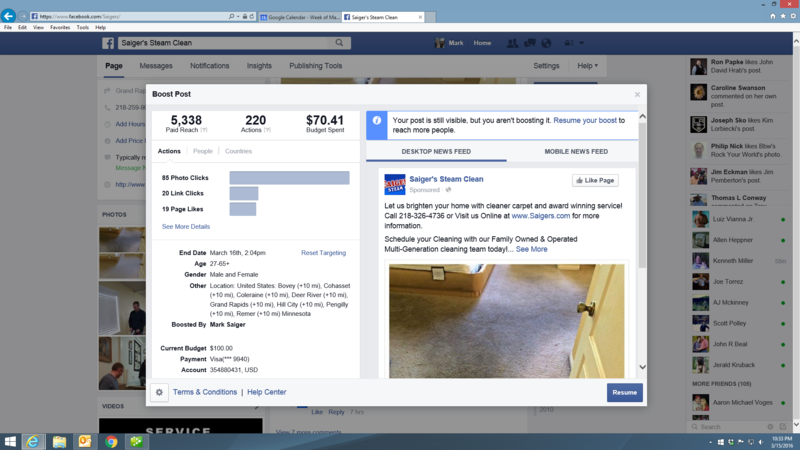The image size is (800, 450).
Task: Select the Mobile News Feed tab
Action: [x=576, y=152]
